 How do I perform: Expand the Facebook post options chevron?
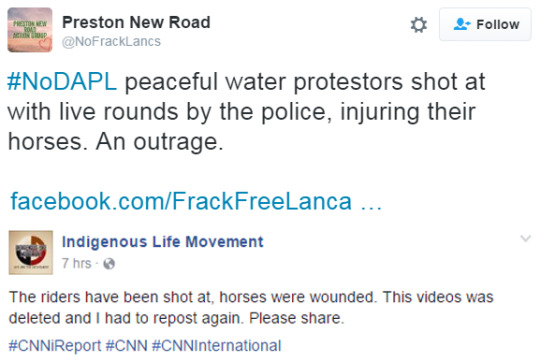(x=526, y=238)
